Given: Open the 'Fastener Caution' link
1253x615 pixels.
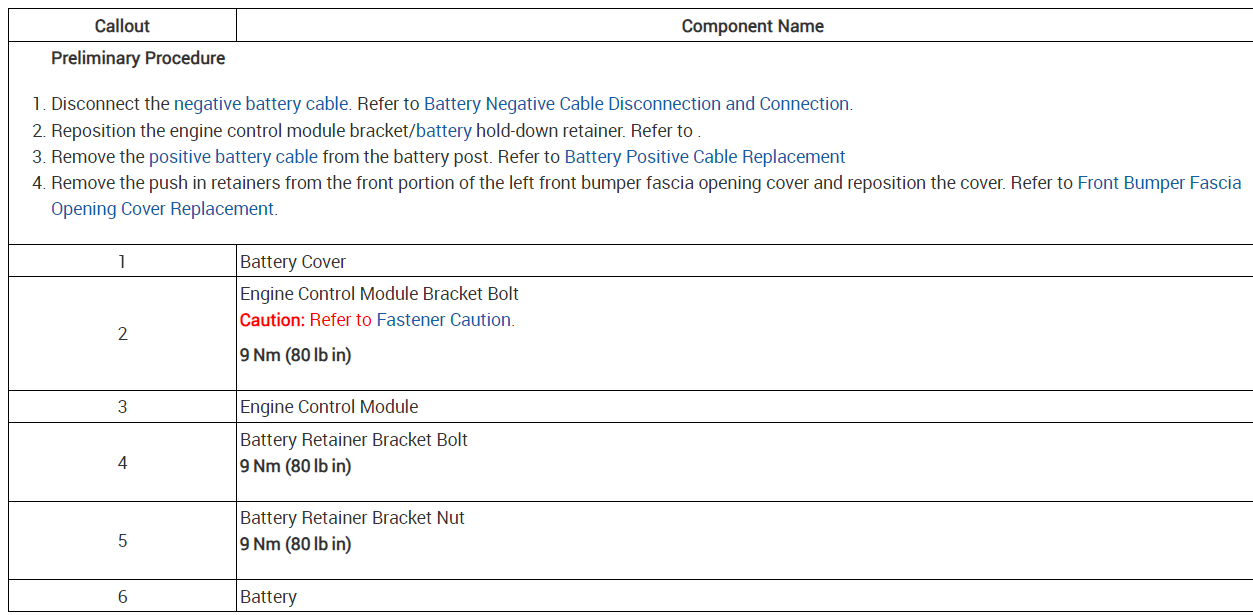Looking at the screenshot, I should (444, 320).
